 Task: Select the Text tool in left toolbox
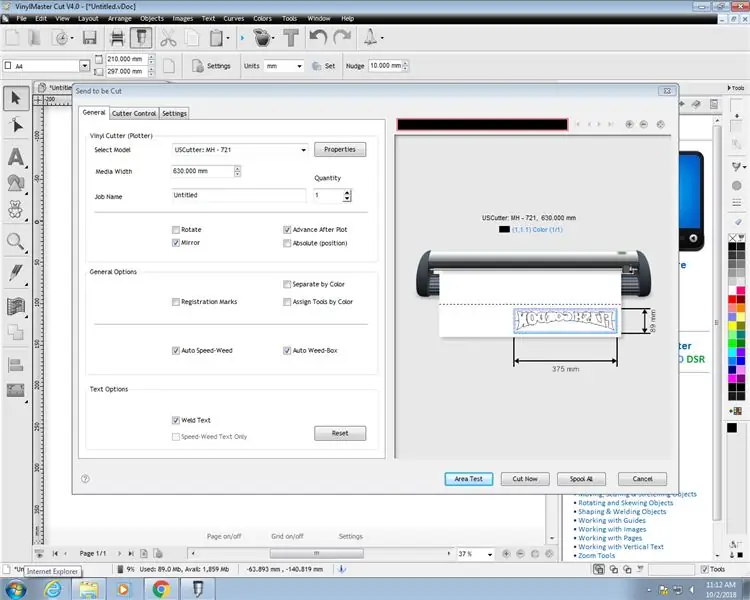16,157
